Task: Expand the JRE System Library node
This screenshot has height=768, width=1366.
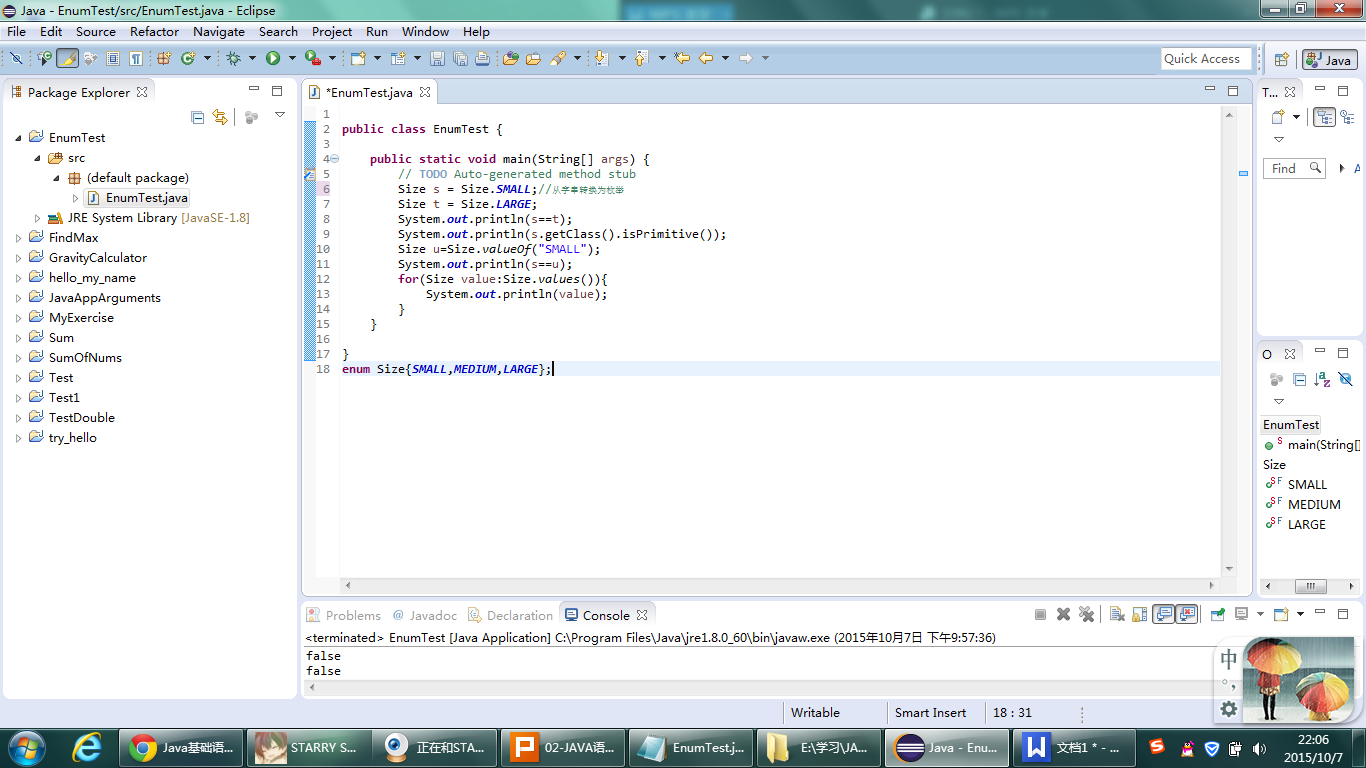Action: coord(37,218)
